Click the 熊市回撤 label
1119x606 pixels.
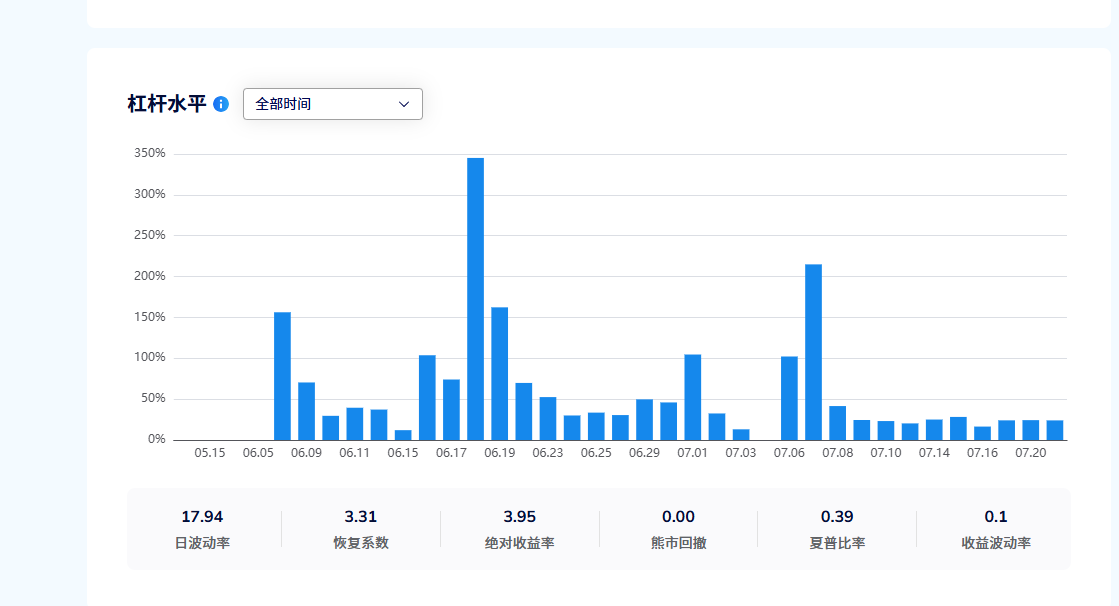[679, 543]
